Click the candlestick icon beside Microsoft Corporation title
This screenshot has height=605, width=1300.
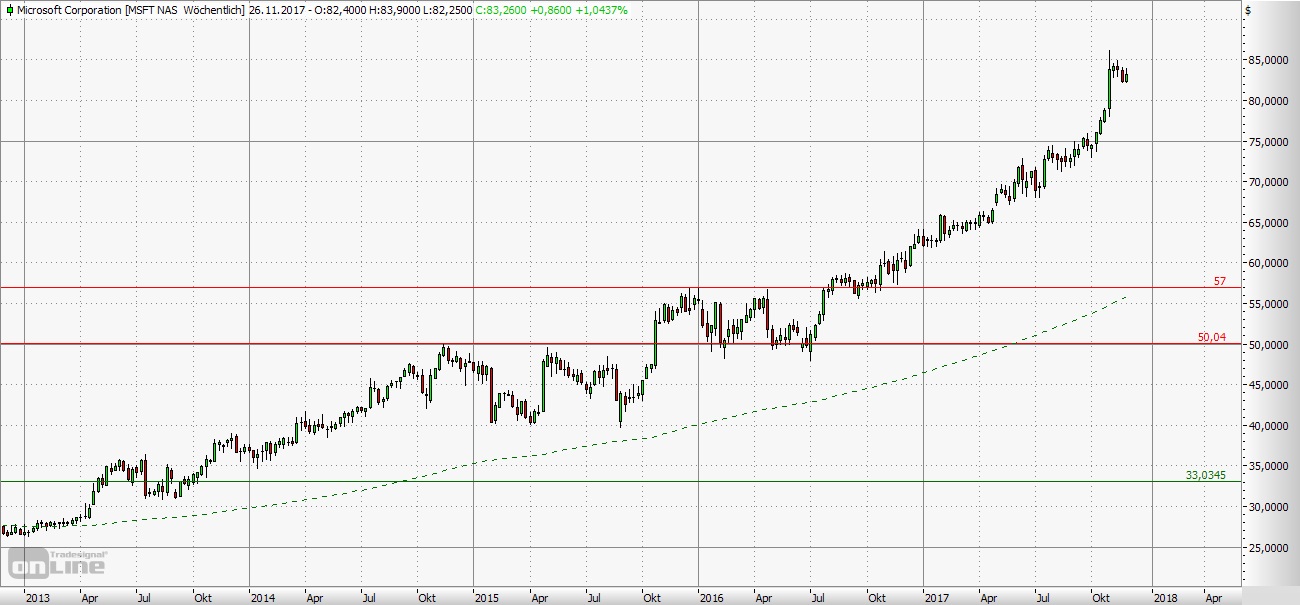tap(8, 9)
